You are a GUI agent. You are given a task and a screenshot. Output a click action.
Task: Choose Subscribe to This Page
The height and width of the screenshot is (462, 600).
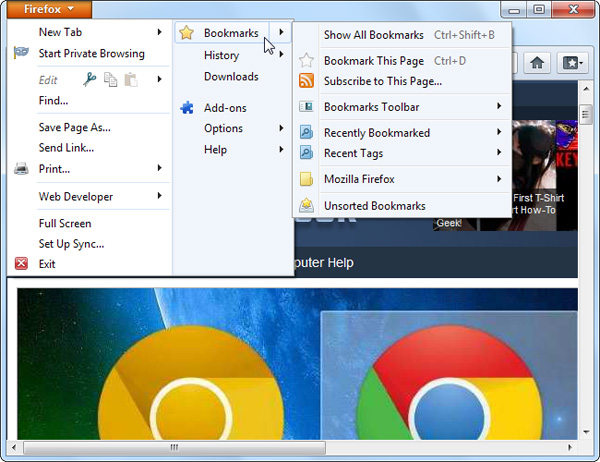[x=403, y=81]
